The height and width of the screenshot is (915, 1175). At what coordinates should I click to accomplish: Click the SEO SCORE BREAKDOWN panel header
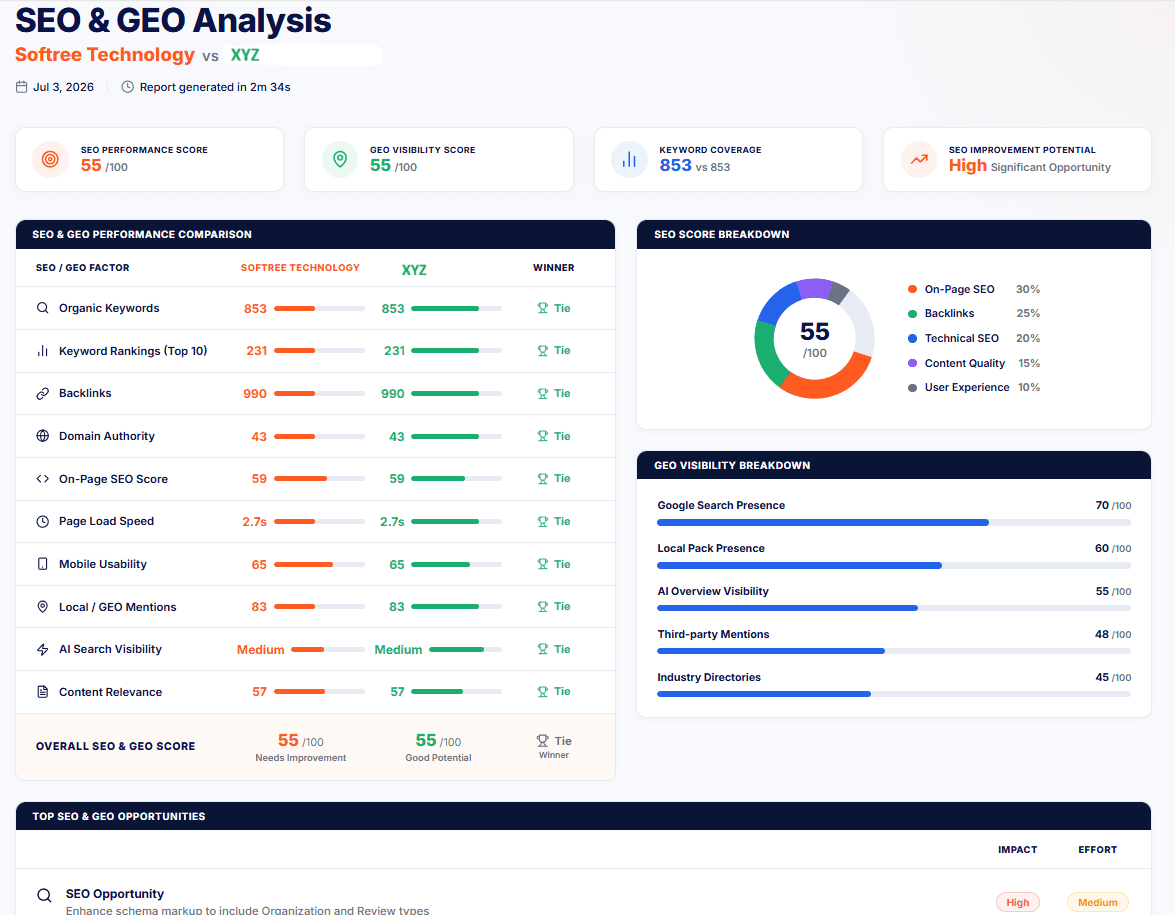click(894, 235)
